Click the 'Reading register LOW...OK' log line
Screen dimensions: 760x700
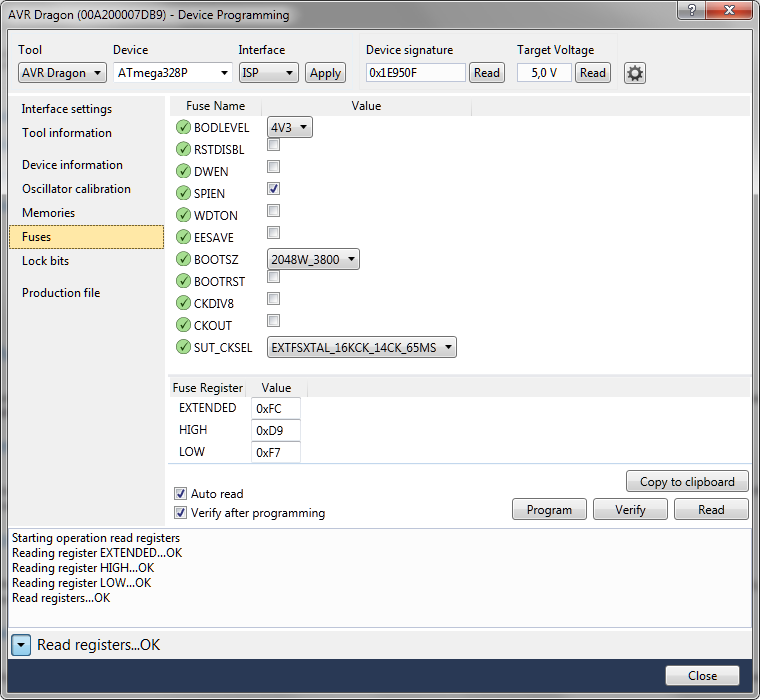81,583
